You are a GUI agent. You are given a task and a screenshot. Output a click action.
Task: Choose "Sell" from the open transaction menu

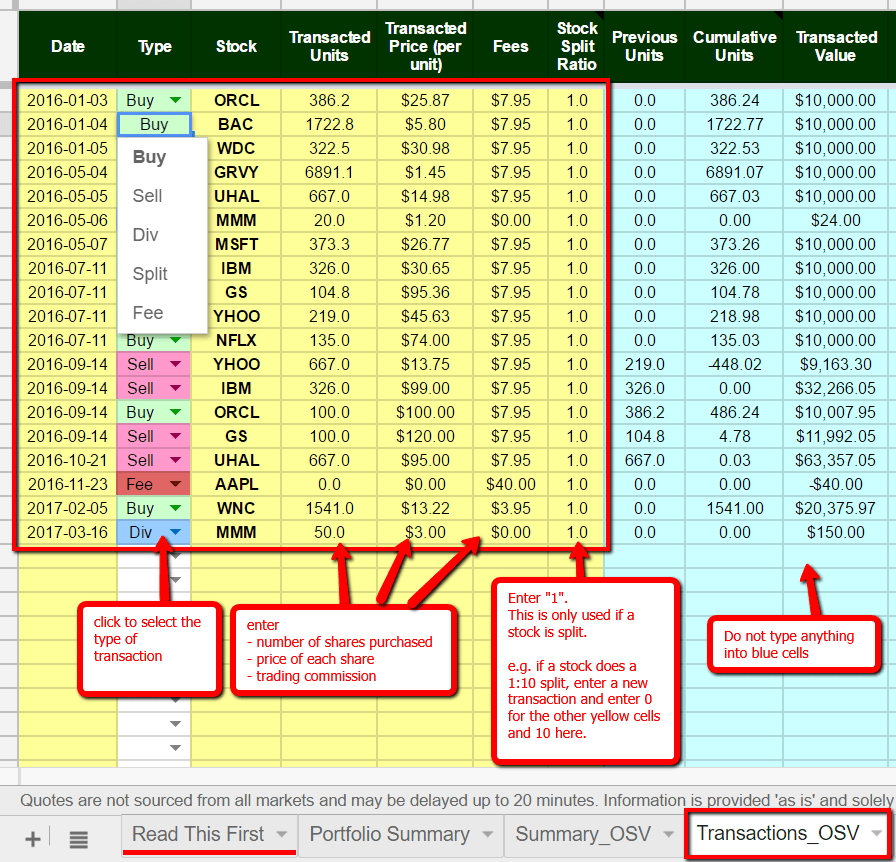147,196
